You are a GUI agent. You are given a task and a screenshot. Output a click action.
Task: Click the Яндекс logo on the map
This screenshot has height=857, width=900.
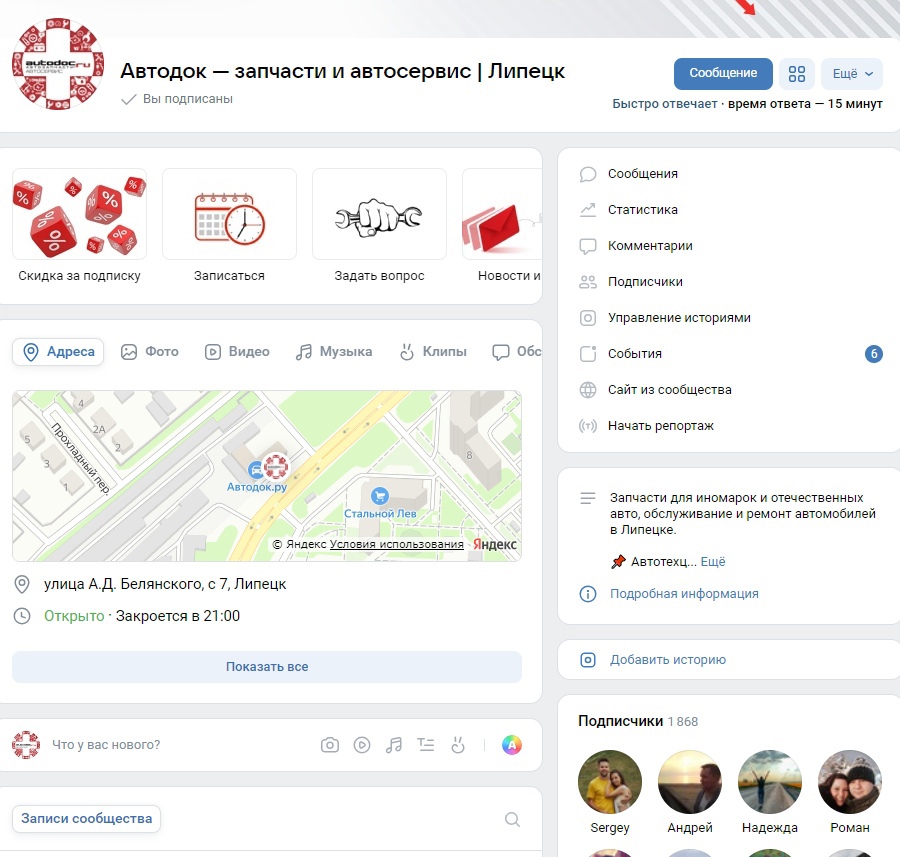pyautogui.click(x=494, y=544)
